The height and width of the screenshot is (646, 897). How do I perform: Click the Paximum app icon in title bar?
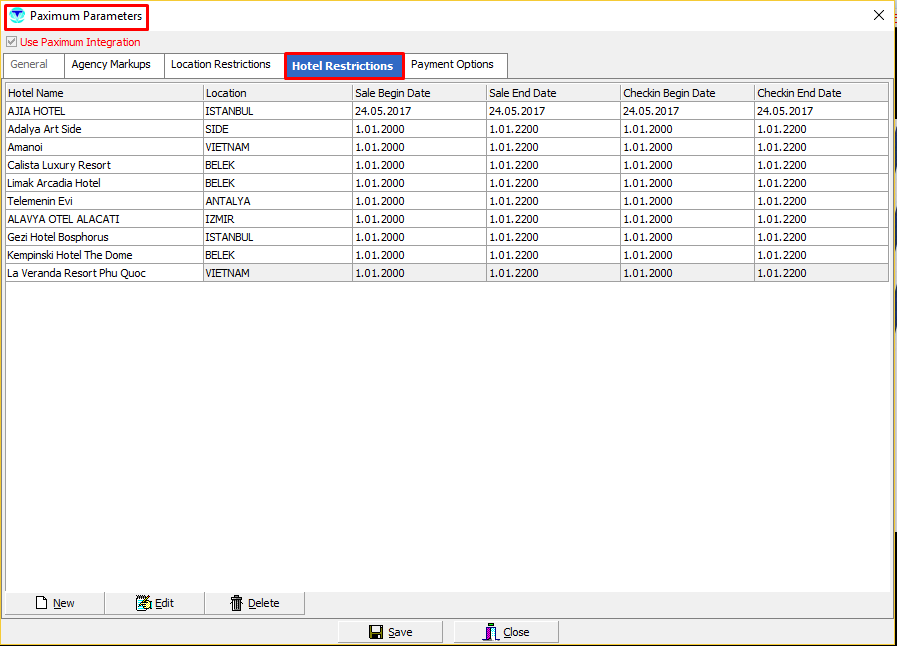17,16
